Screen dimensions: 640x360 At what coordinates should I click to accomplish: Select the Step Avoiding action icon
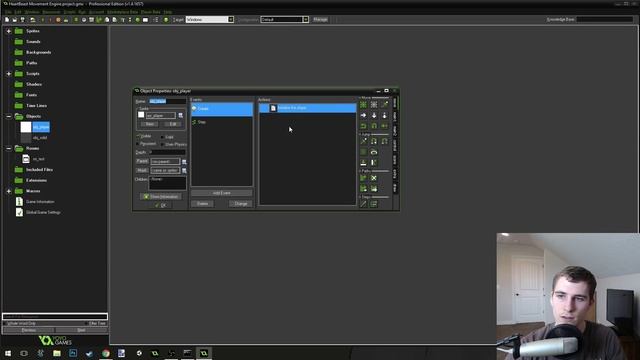[374, 204]
